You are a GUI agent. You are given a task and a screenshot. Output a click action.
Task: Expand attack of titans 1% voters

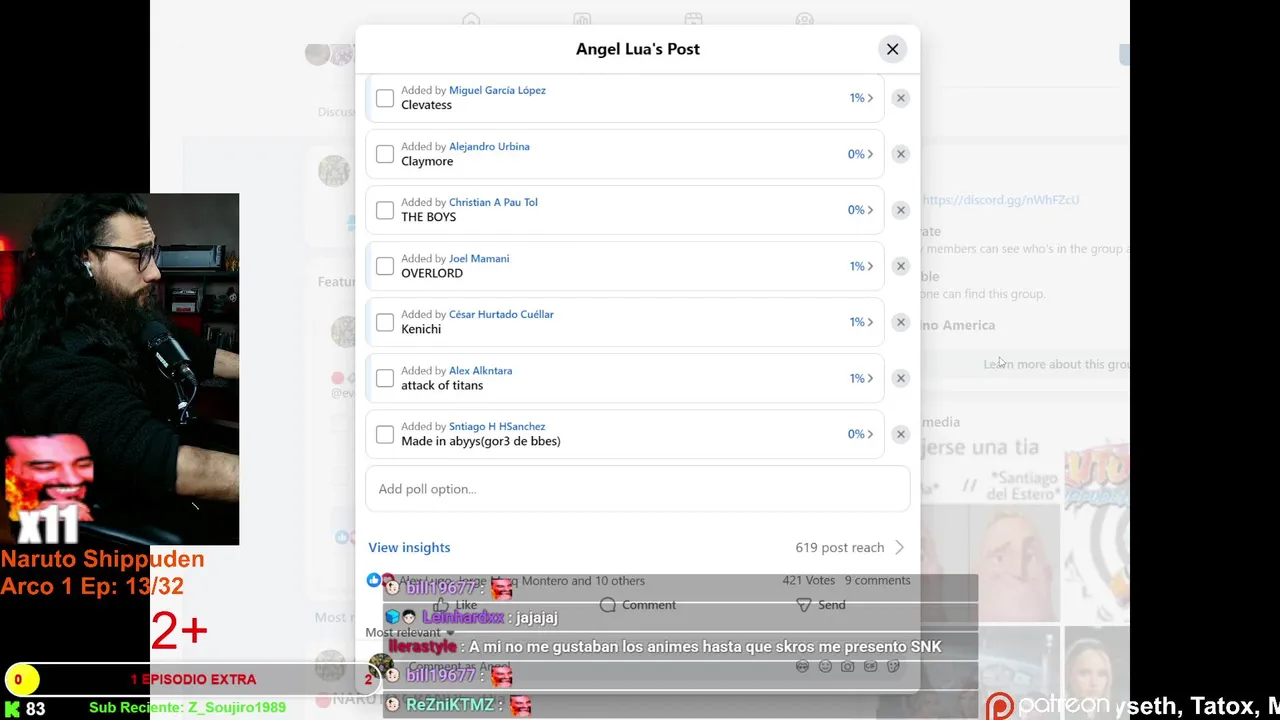(x=861, y=378)
